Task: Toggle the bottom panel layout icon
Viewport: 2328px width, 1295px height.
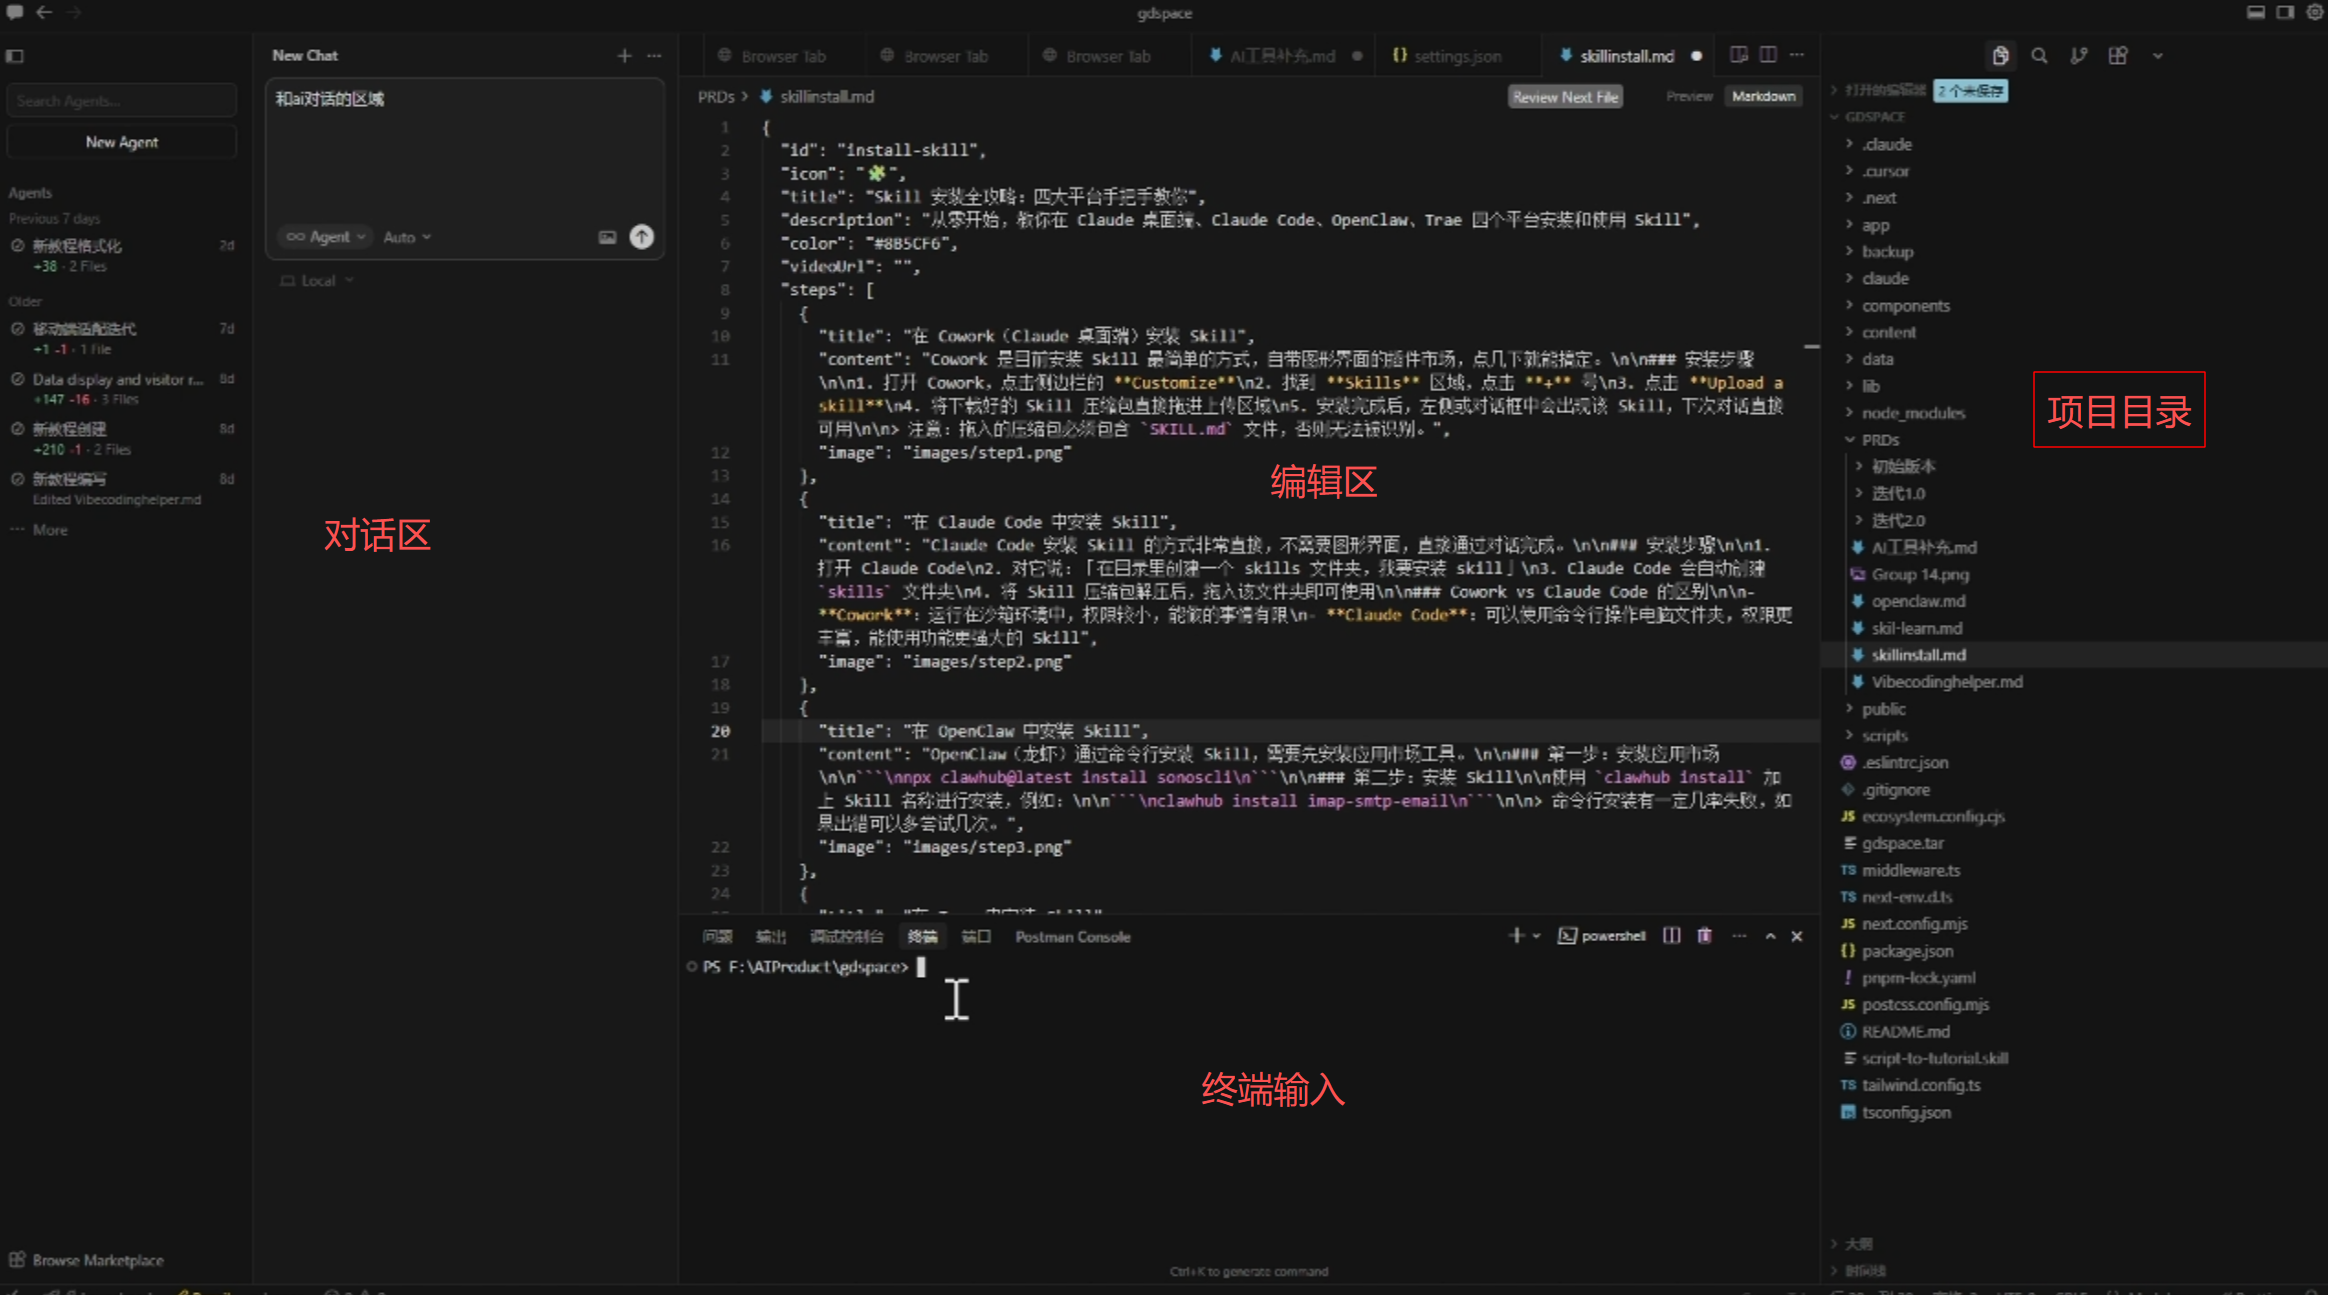Action: click(x=2255, y=13)
